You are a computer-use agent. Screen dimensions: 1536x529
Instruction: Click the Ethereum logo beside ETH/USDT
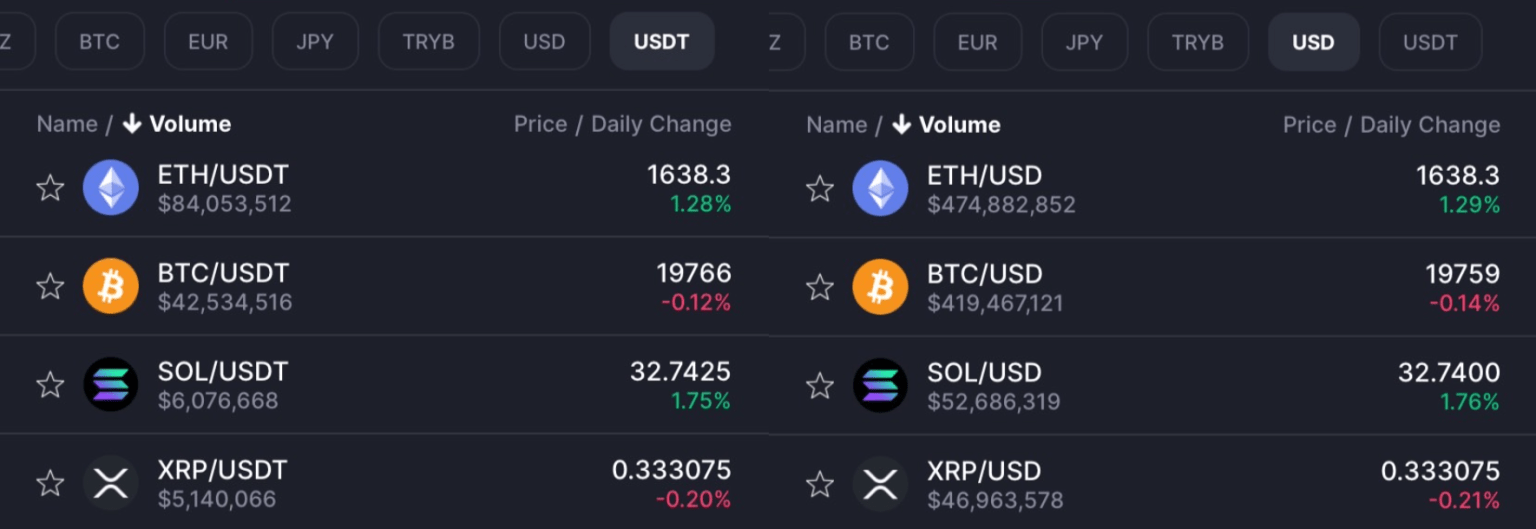click(111, 188)
